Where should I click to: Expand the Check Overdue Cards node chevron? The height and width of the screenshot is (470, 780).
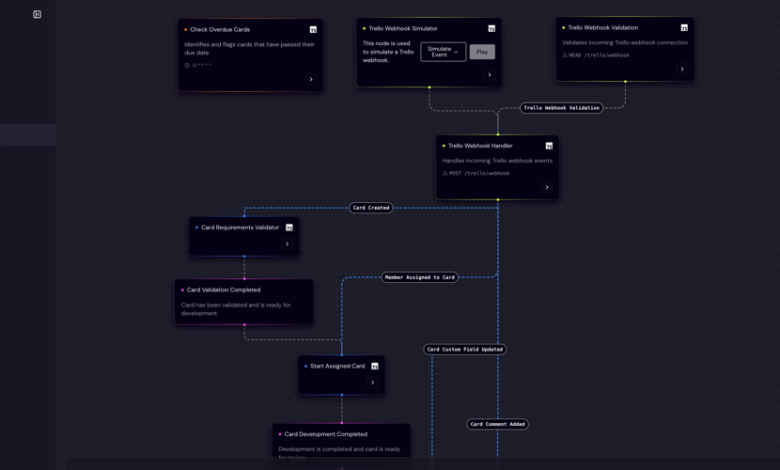tap(311, 79)
